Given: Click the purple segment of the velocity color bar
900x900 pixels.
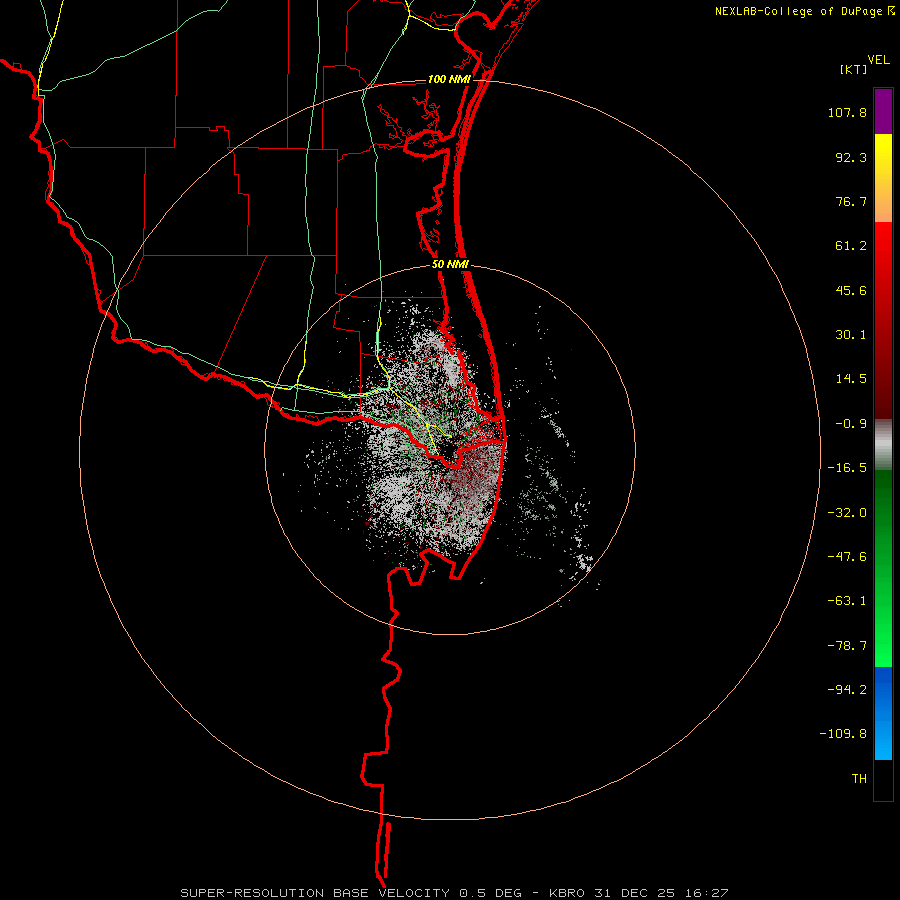Looking at the screenshot, I should [883, 111].
